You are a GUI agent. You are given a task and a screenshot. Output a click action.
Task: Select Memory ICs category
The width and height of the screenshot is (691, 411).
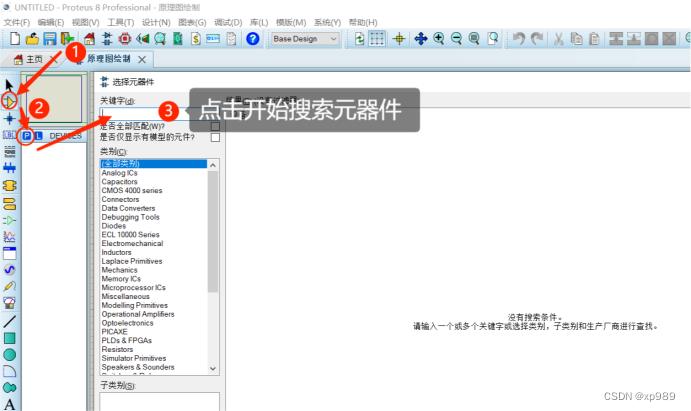pos(121,278)
